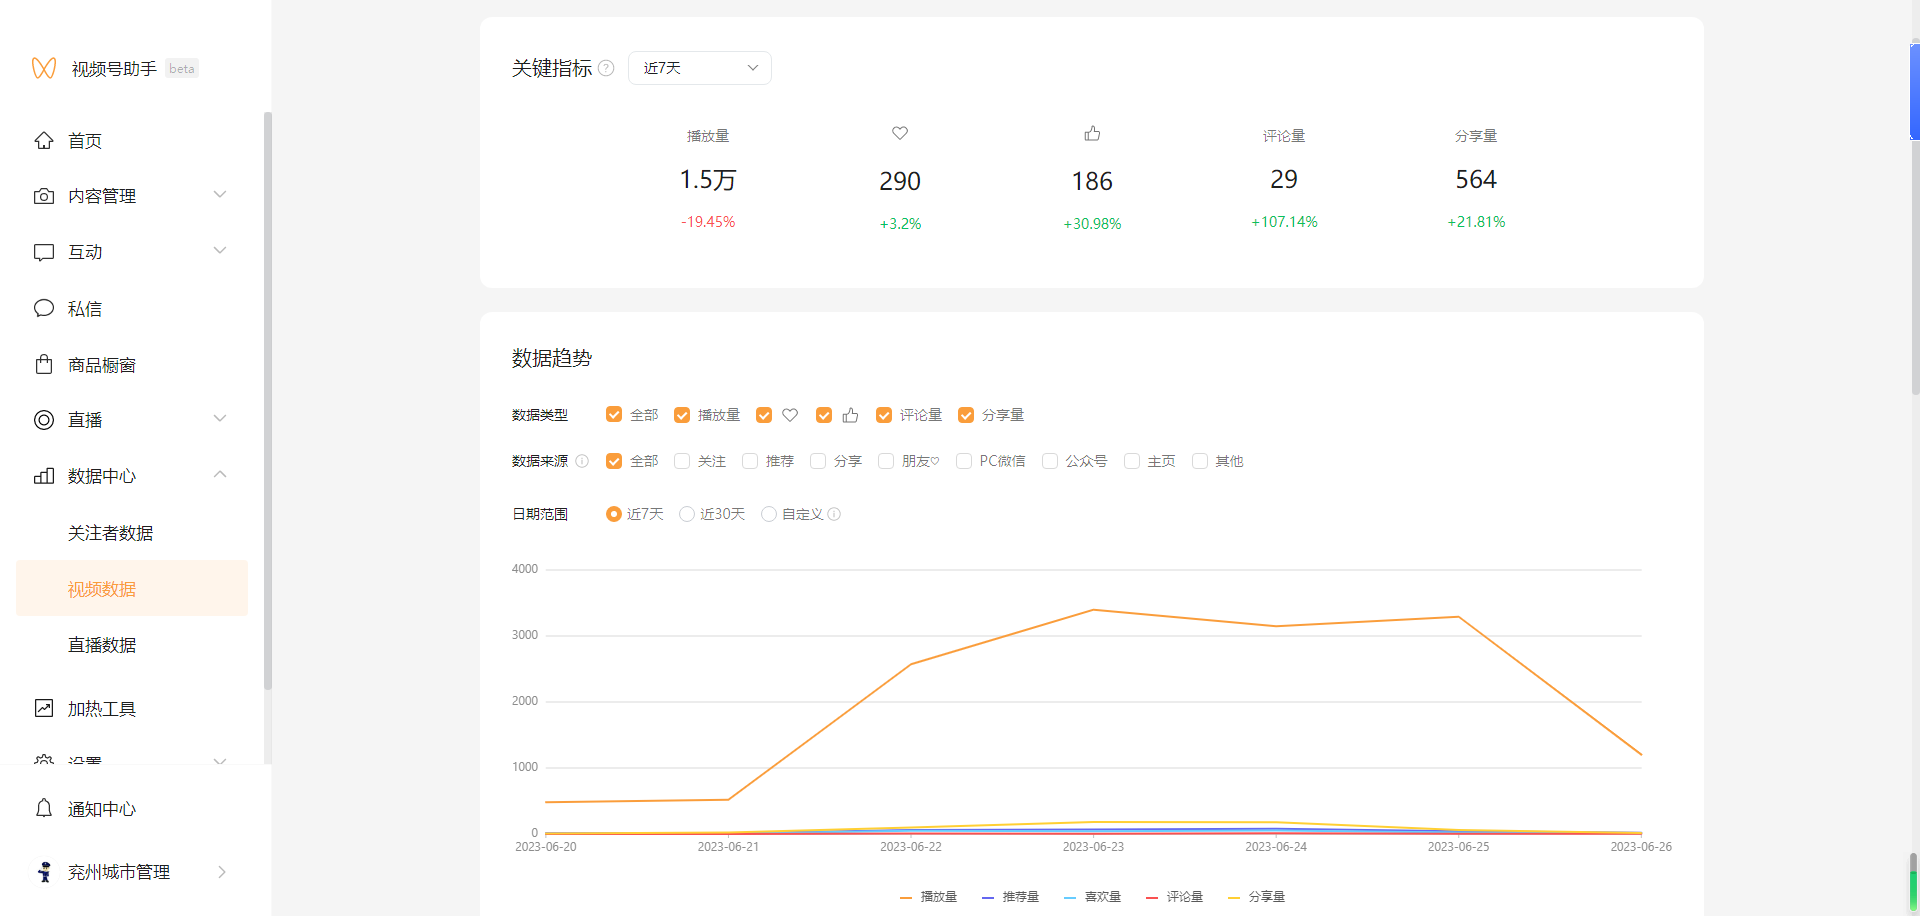Enable the 推荐 data source checkbox

click(750, 461)
